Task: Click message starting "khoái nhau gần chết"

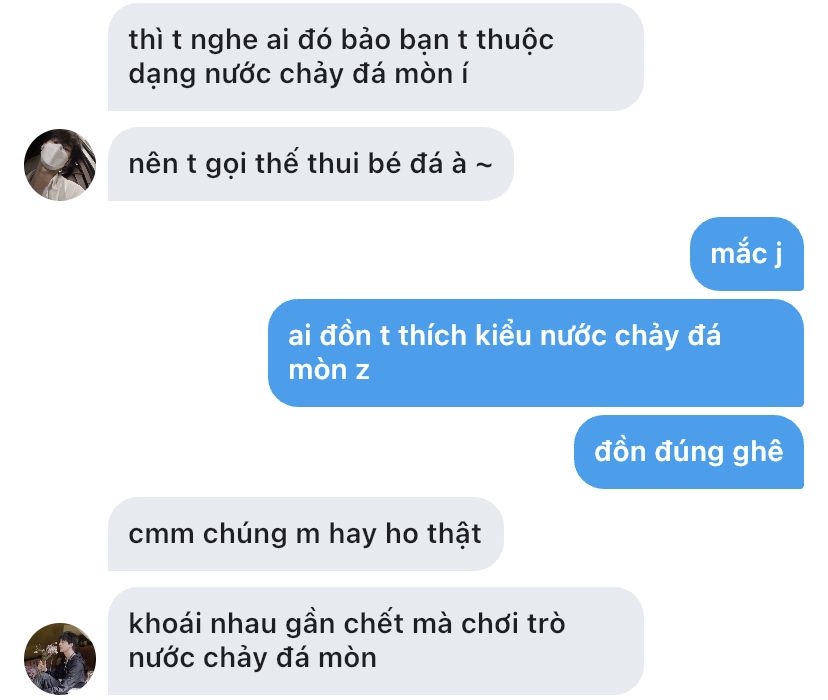Action: pyautogui.click(x=375, y=641)
